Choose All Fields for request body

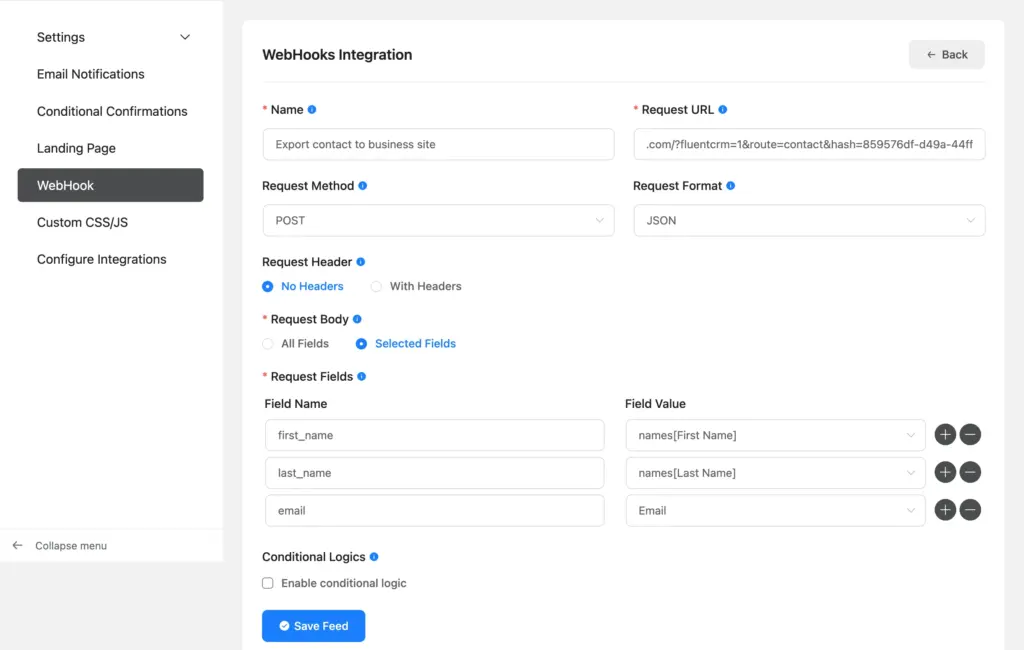click(x=268, y=344)
